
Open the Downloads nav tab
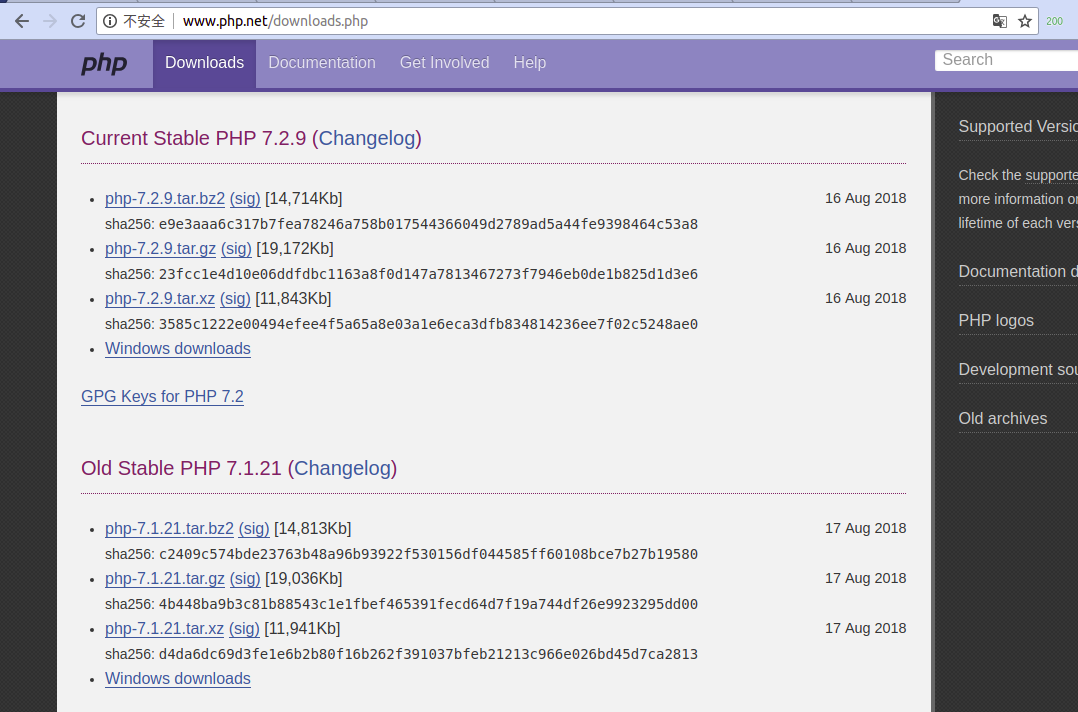pyautogui.click(x=204, y=63)
